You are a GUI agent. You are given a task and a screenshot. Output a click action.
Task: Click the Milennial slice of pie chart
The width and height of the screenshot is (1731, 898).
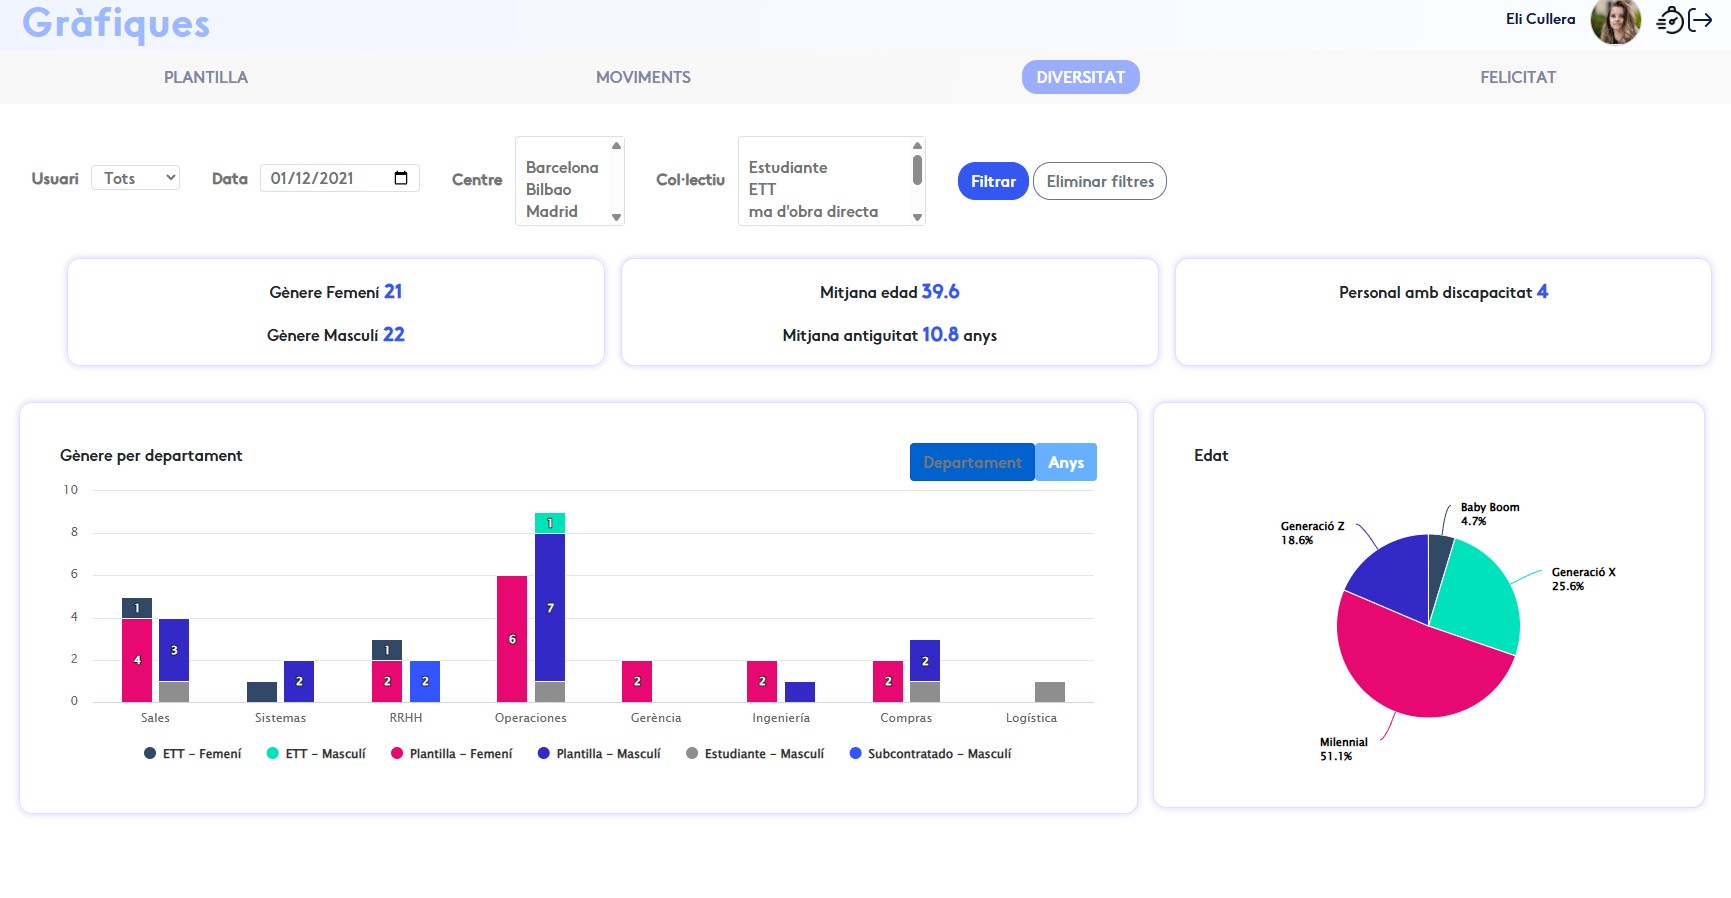point(1410,665)
